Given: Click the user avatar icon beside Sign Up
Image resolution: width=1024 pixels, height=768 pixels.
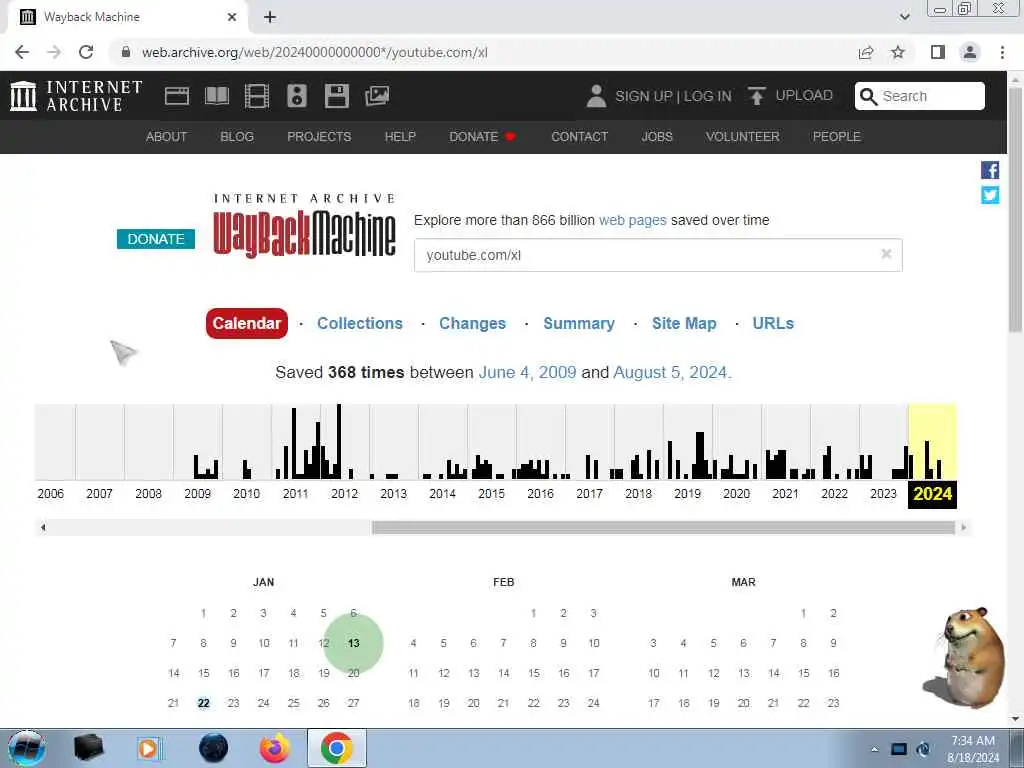Looking at the screenshot, I should [x=596, y=96].
